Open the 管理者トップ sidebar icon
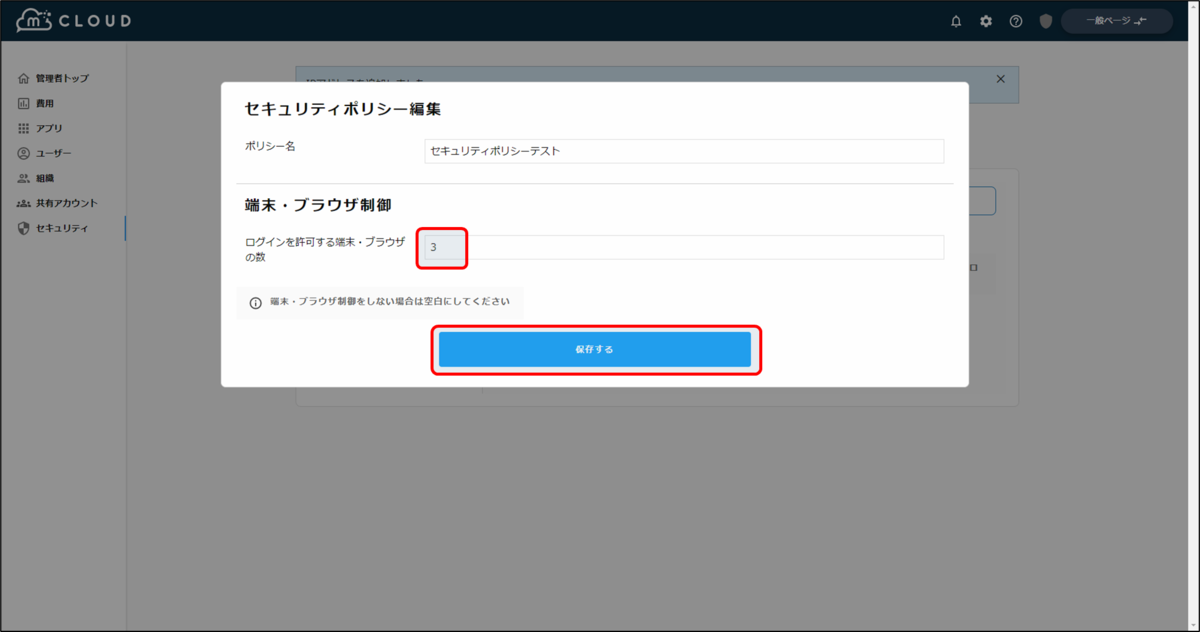1200x632 pixels. (55, 77)
